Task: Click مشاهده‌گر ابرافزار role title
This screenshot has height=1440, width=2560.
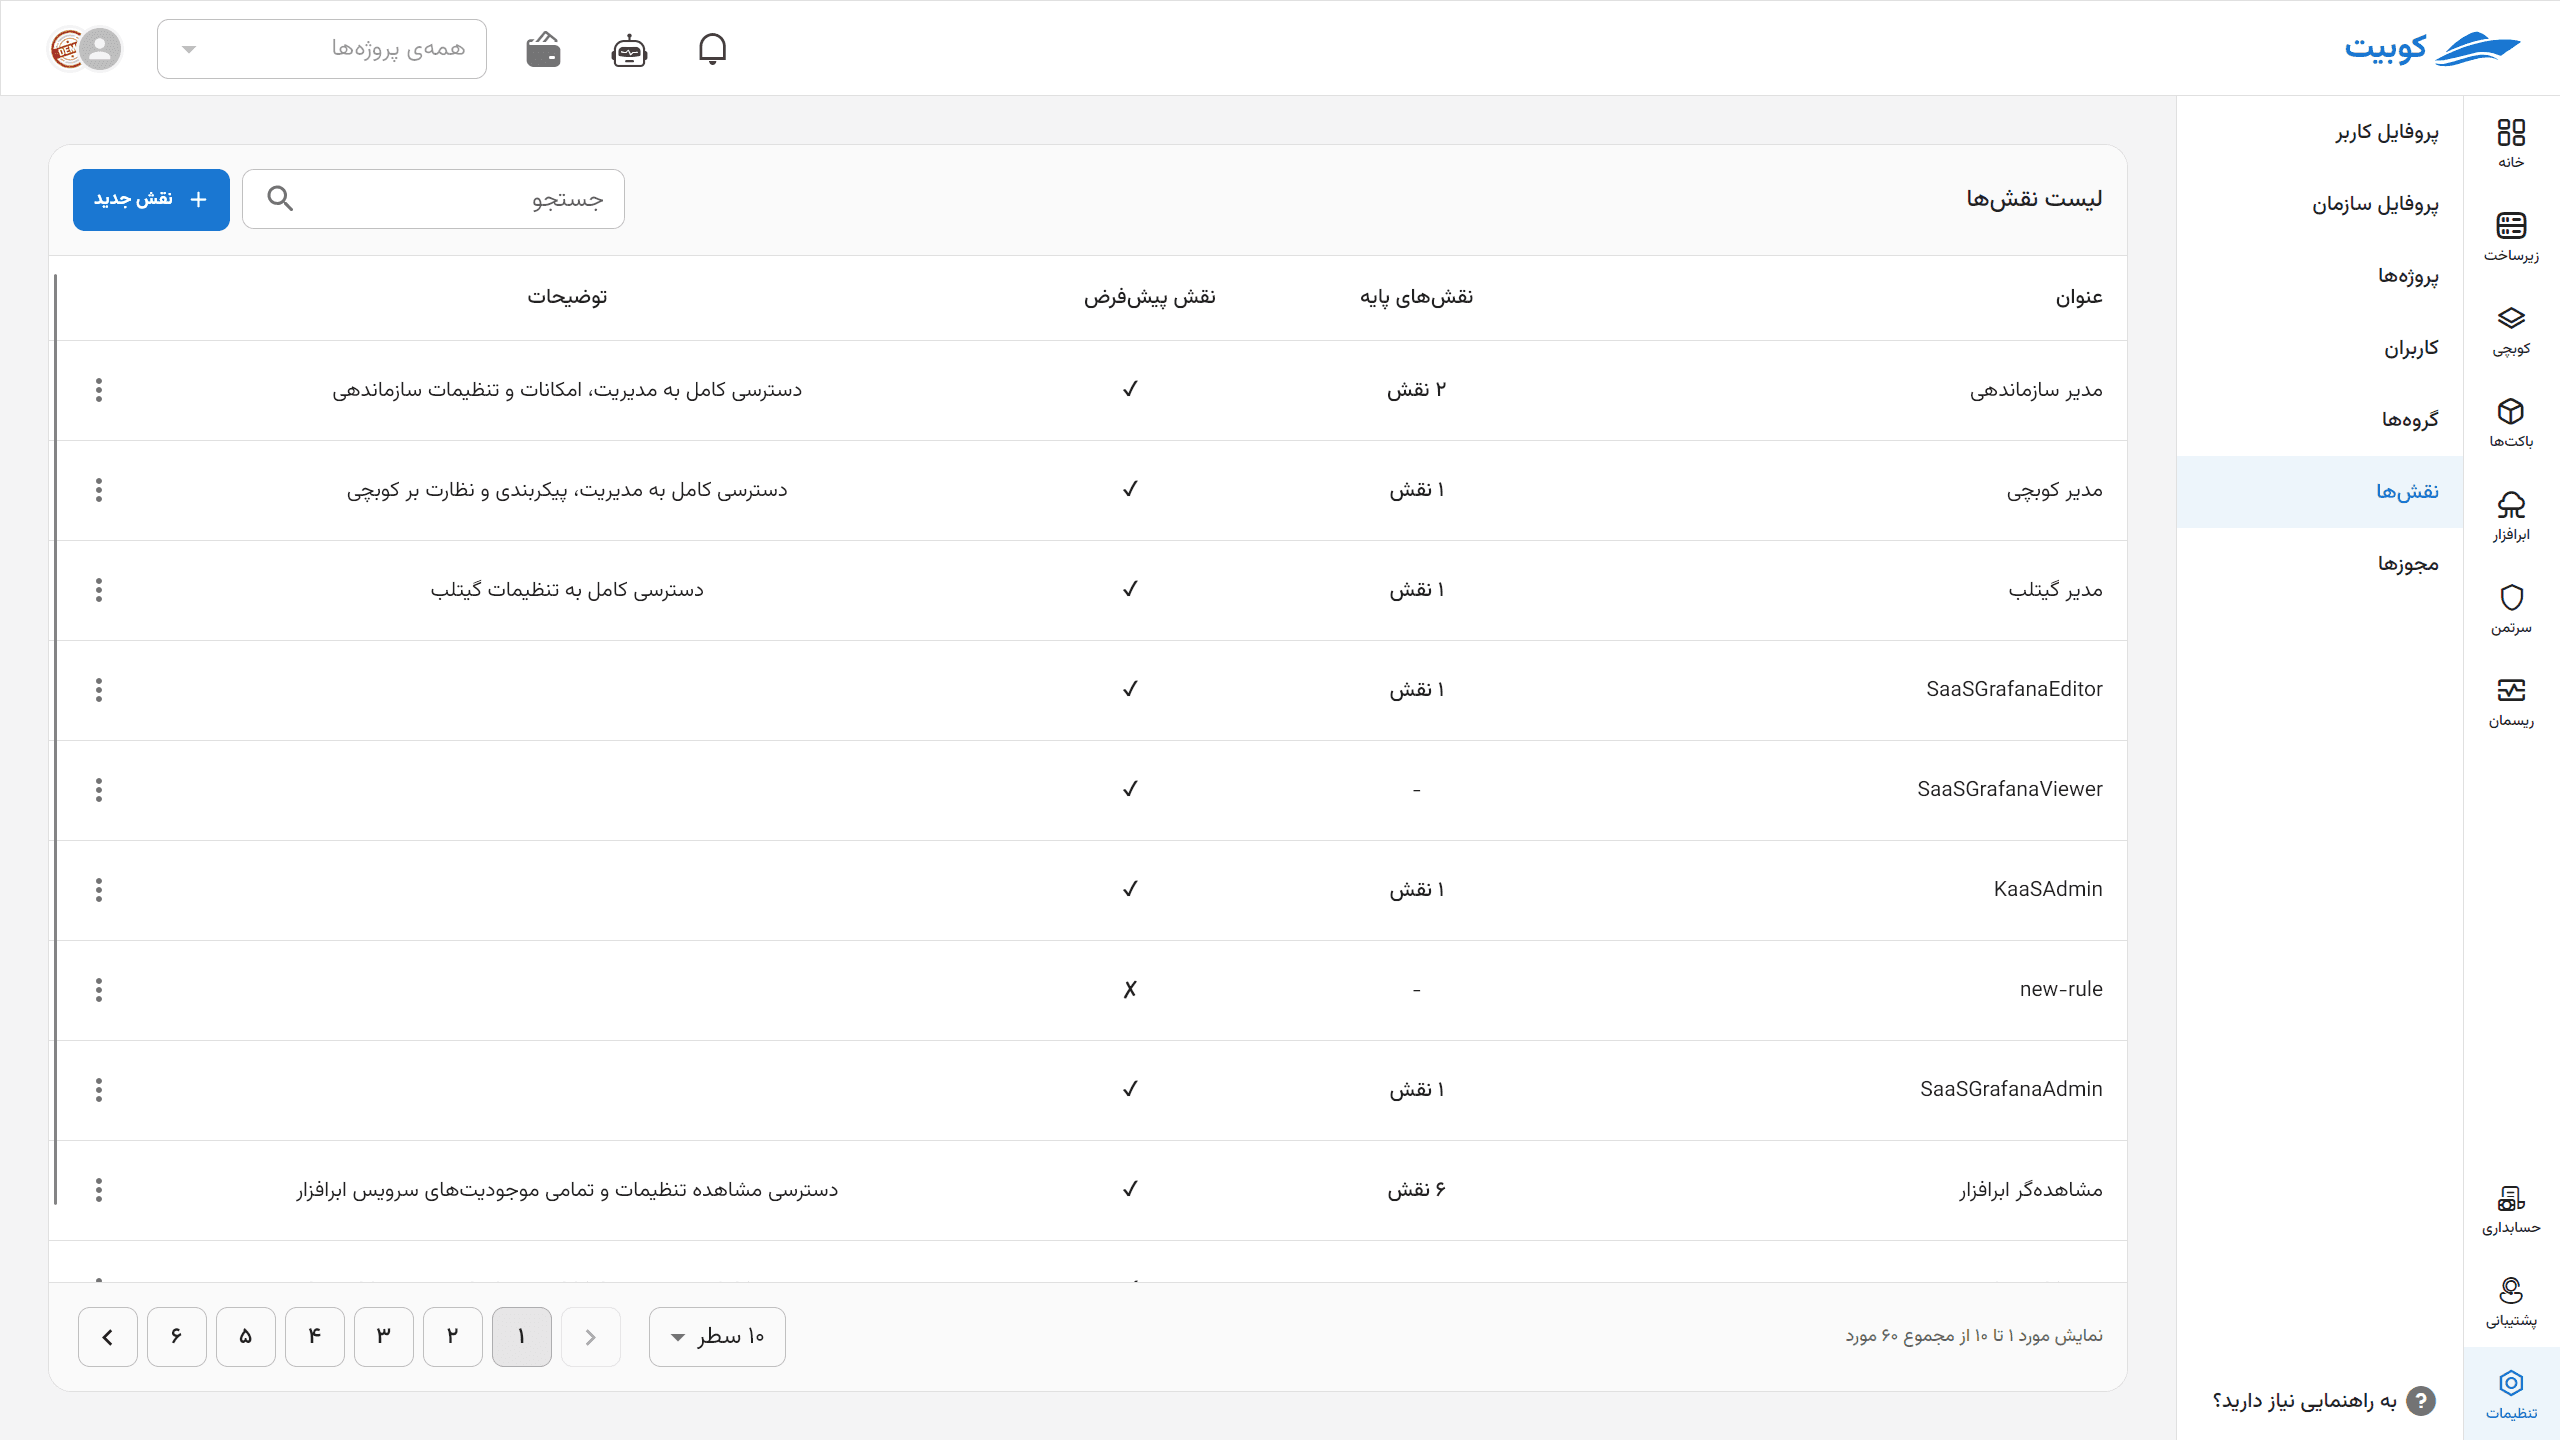Action: (x=2030, y=1190)
